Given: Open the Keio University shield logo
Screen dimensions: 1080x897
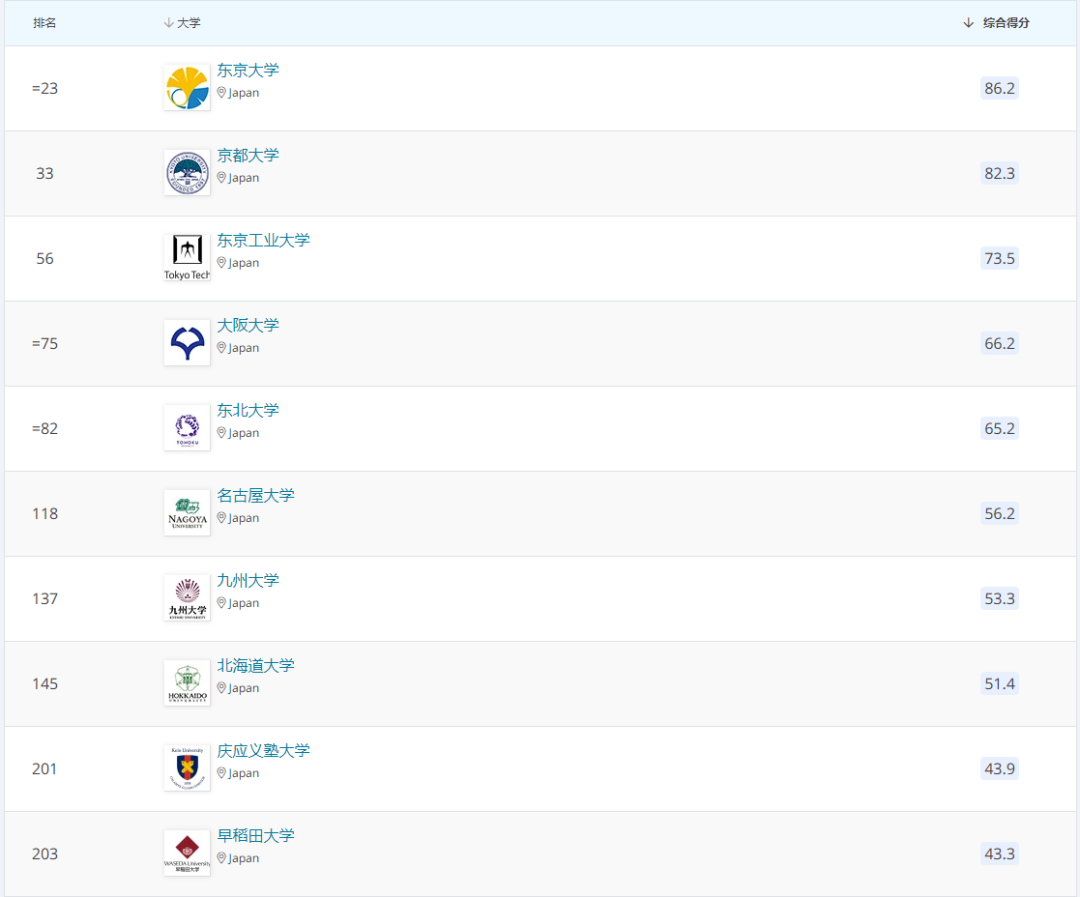Looking at the screenshot, I should click(187, 768).
